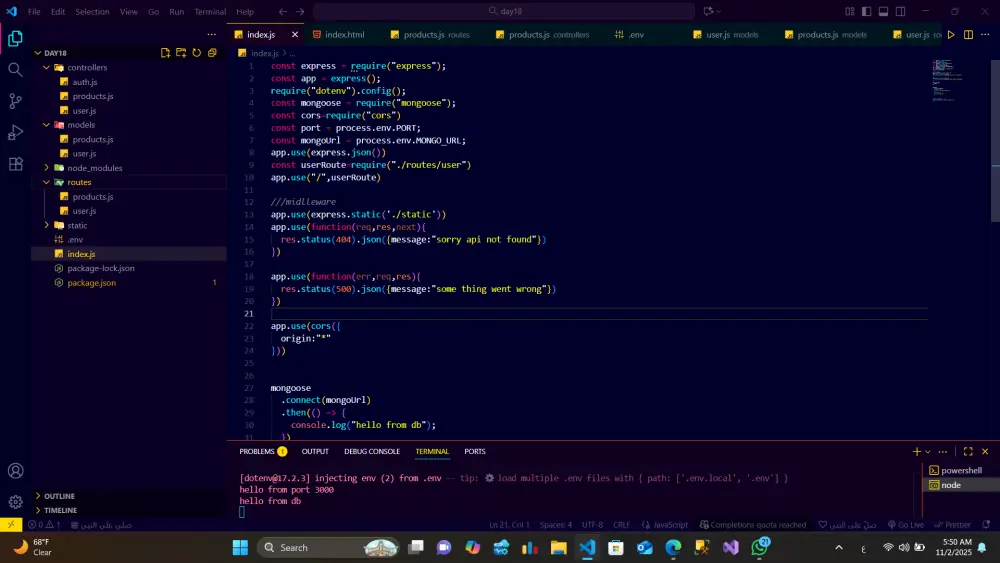
Task: Show the Debug Console tab
Action: (x=372, y=451)
